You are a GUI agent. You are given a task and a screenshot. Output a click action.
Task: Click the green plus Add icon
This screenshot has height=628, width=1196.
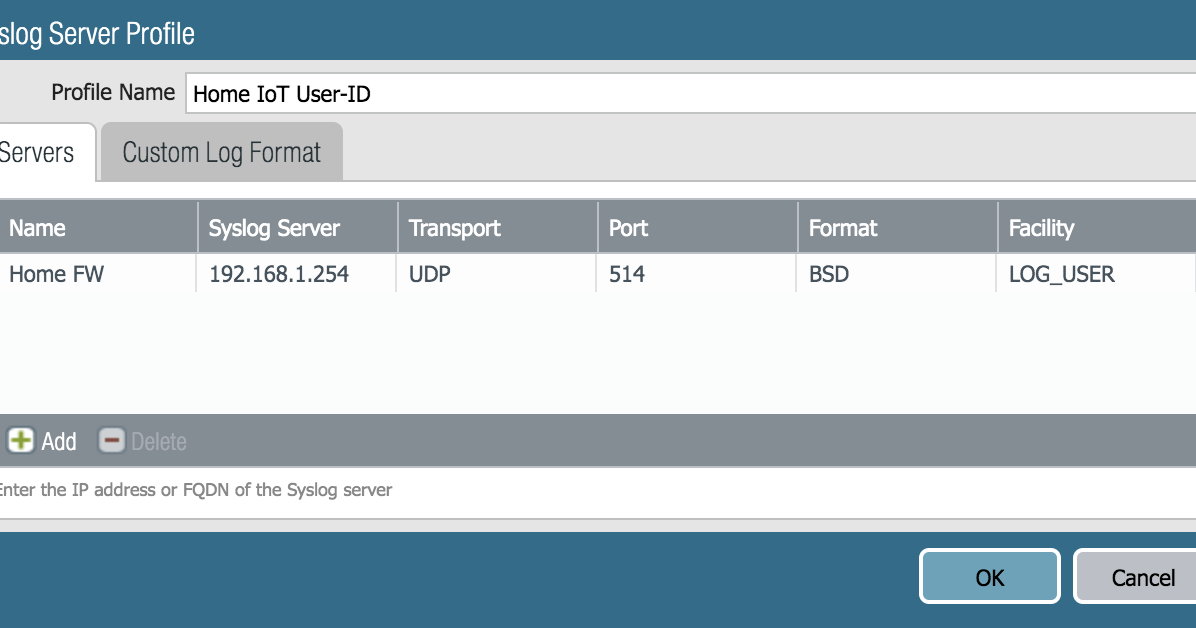21,440
